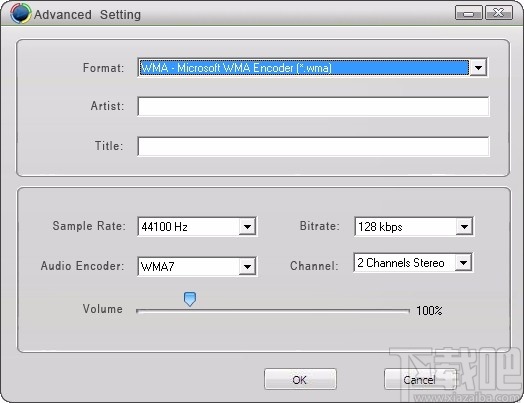Click the 100% volume value
This screenshot has height=403, width=524.
429,311
